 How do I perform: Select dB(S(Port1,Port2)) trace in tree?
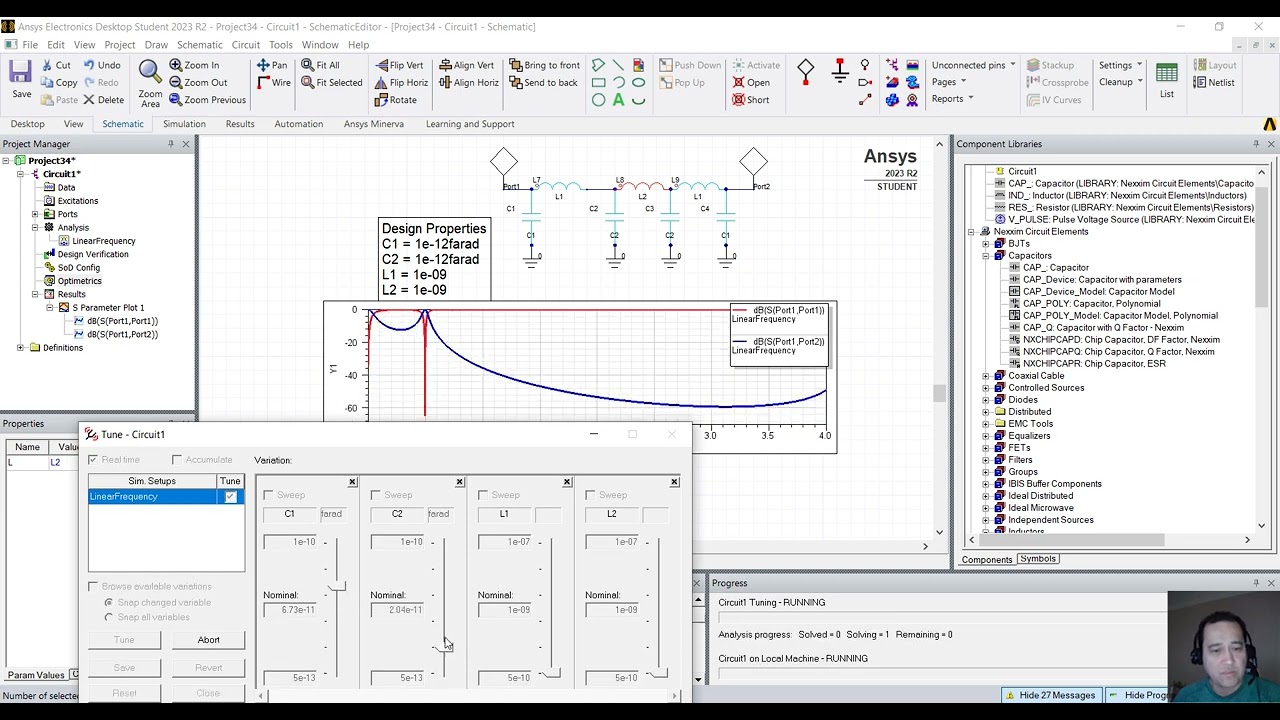[122, 334]
